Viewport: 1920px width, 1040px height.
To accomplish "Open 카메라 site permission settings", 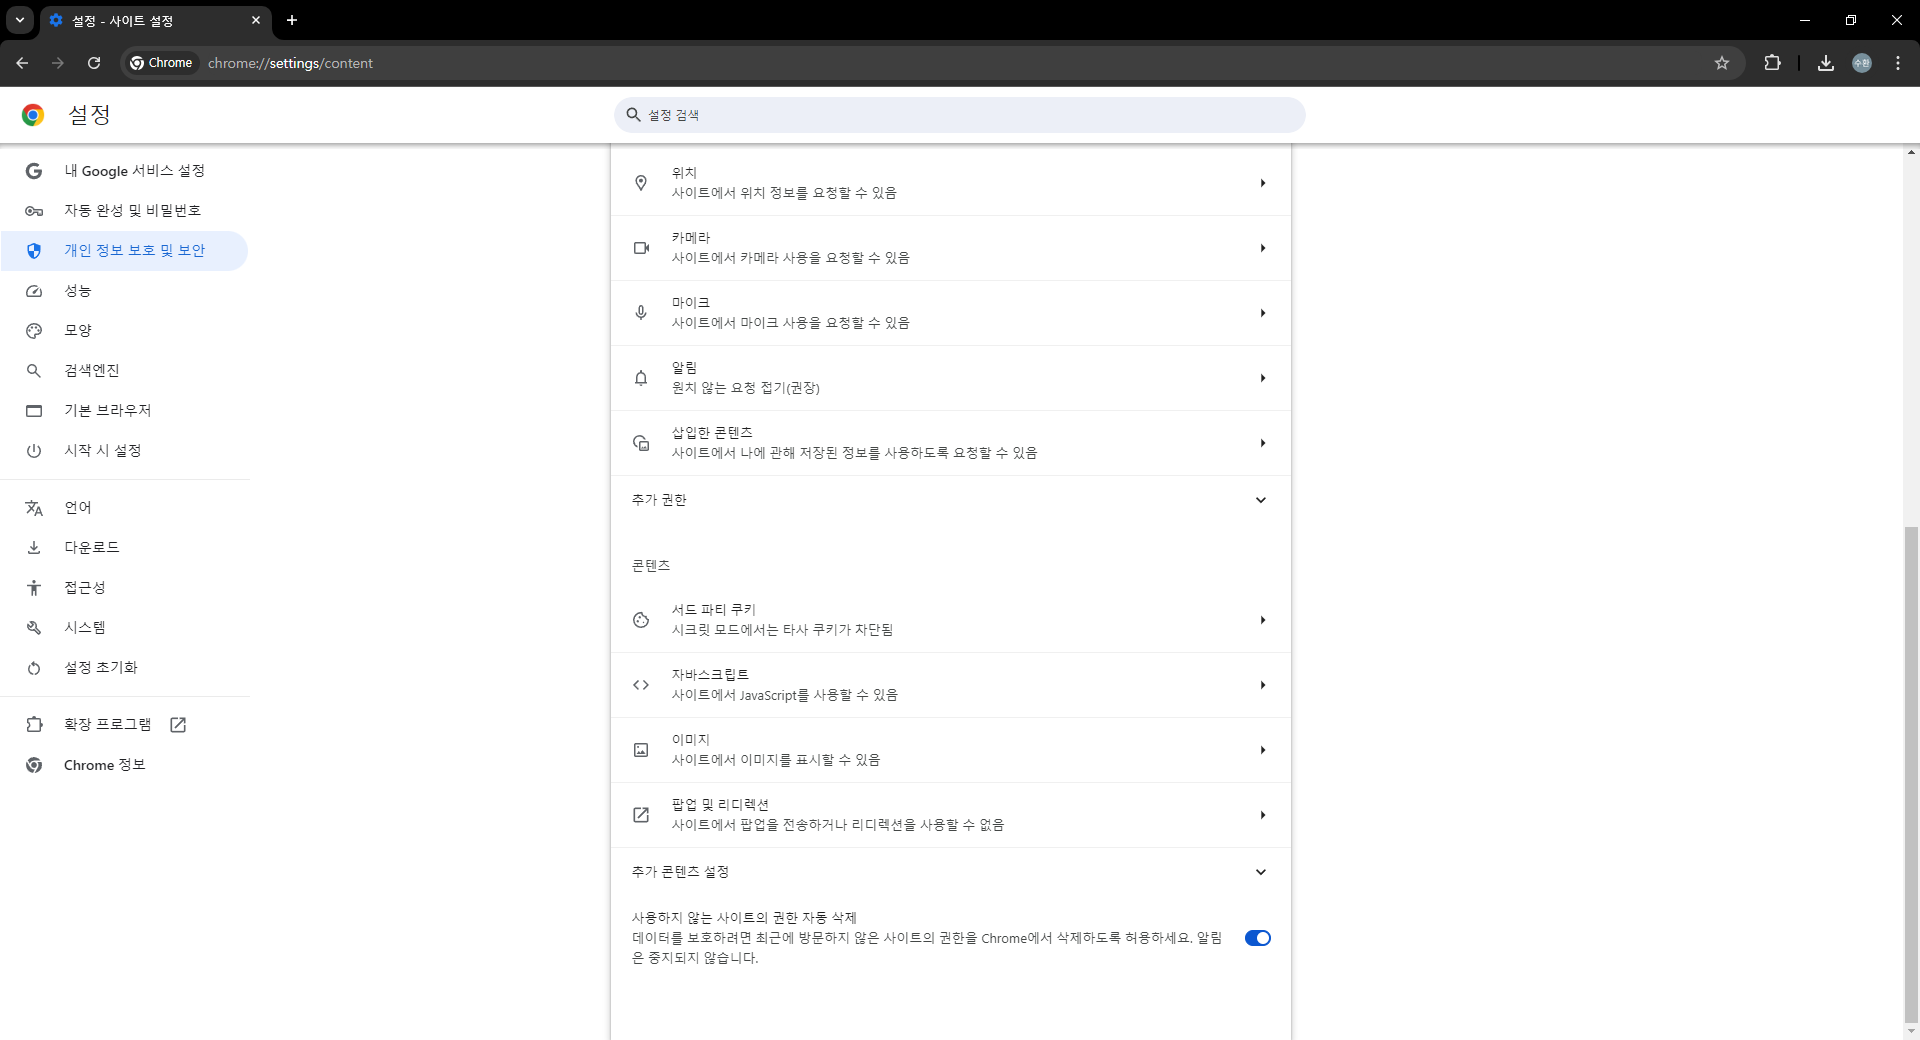I will tap(950, 248).
